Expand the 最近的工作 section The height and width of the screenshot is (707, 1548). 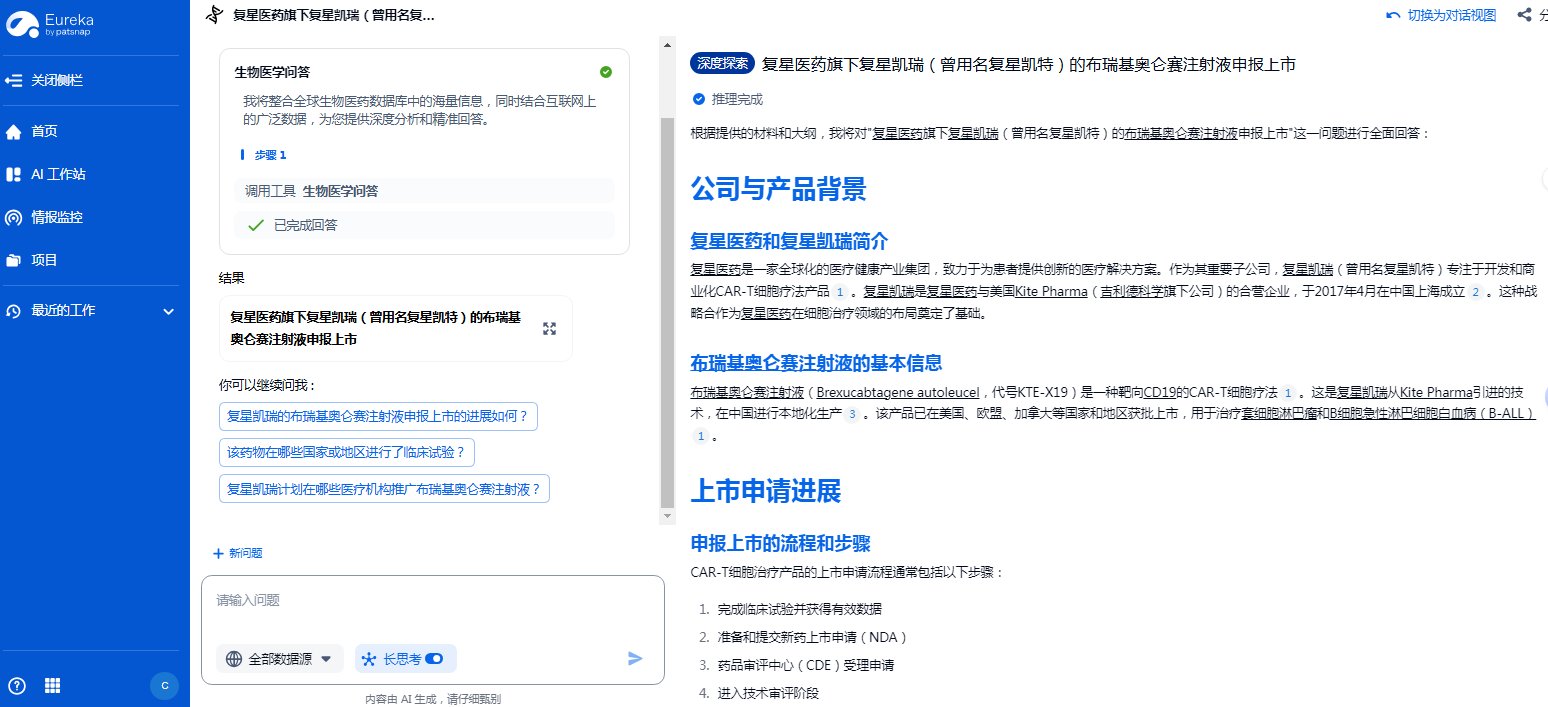point(168,311)
